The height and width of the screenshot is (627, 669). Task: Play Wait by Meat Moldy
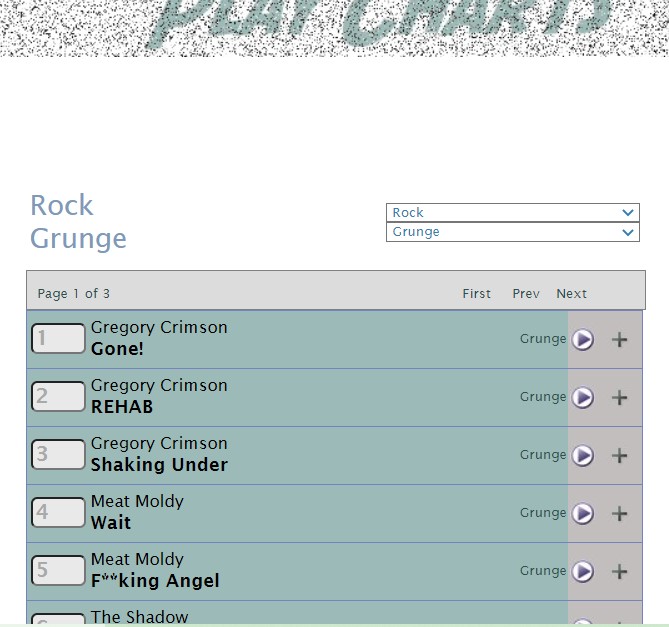click(583, 514)
